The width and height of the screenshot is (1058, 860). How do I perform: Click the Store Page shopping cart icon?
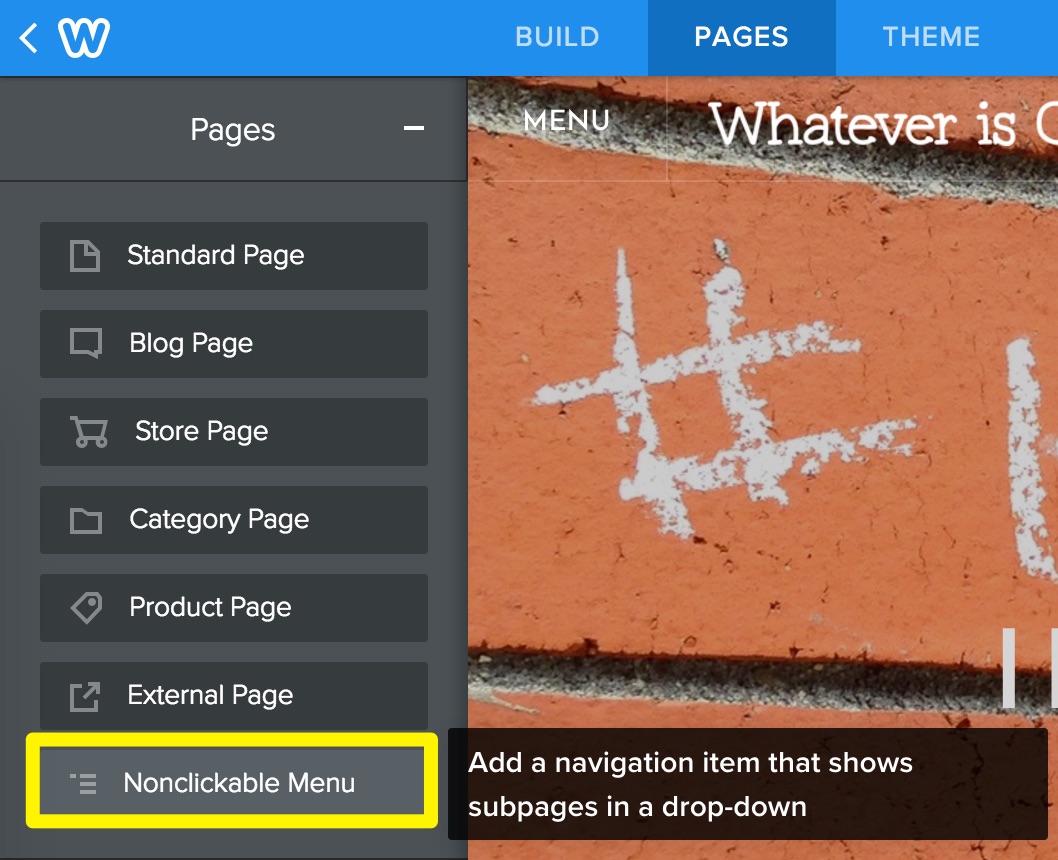click(89, 432)
